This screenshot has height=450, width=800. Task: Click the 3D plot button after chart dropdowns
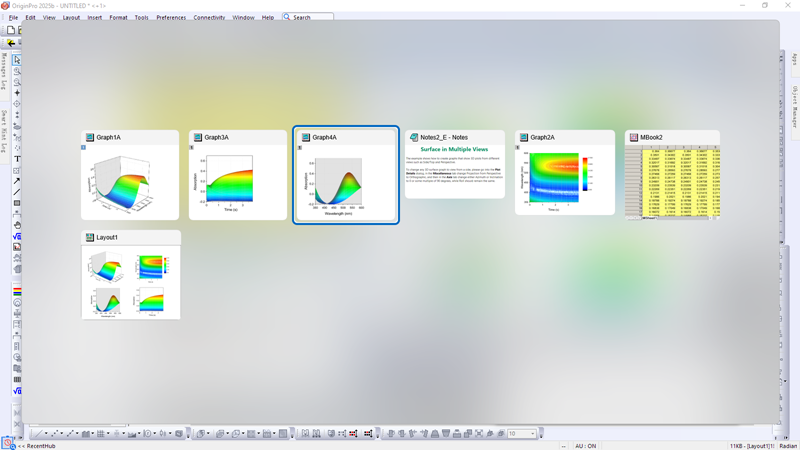pyautogui.click(x=179, y=434)
